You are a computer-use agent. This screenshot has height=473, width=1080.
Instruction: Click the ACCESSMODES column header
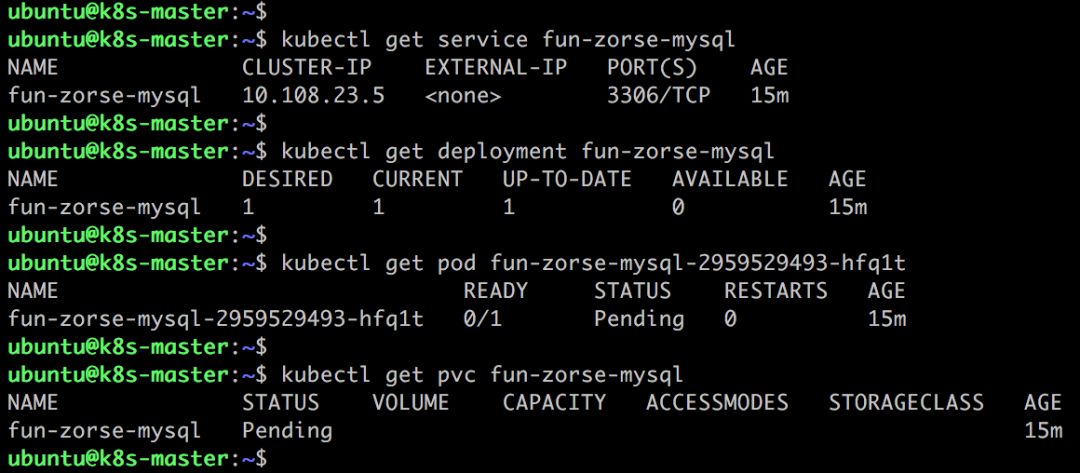(x=717, y=402)
